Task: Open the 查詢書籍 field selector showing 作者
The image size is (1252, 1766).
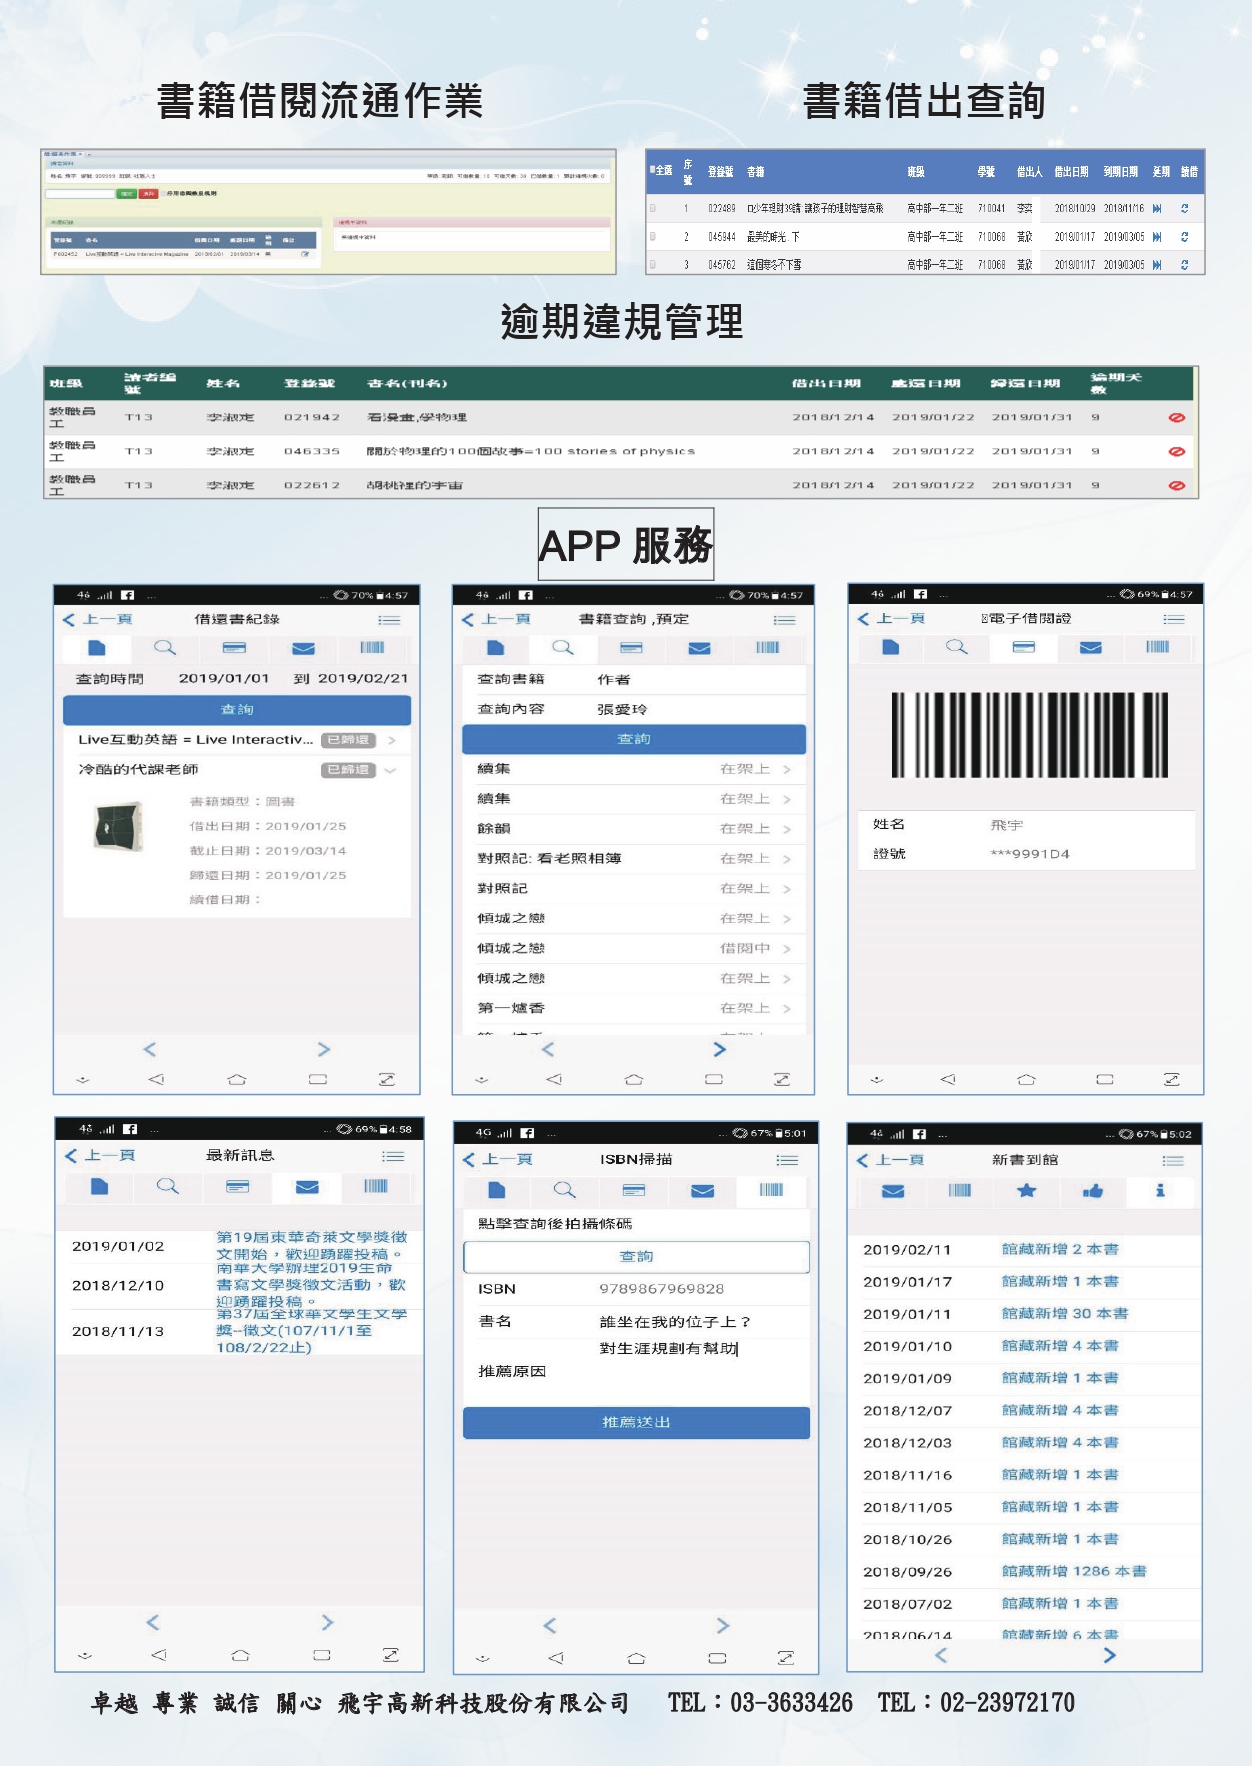Action: [634, 679]
